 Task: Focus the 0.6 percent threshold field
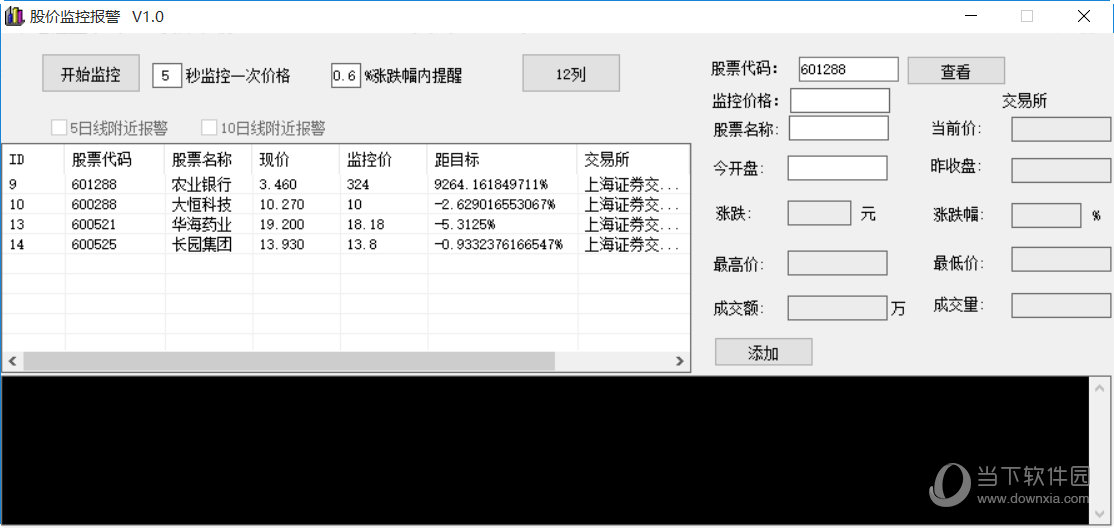[x=346, y=75]
